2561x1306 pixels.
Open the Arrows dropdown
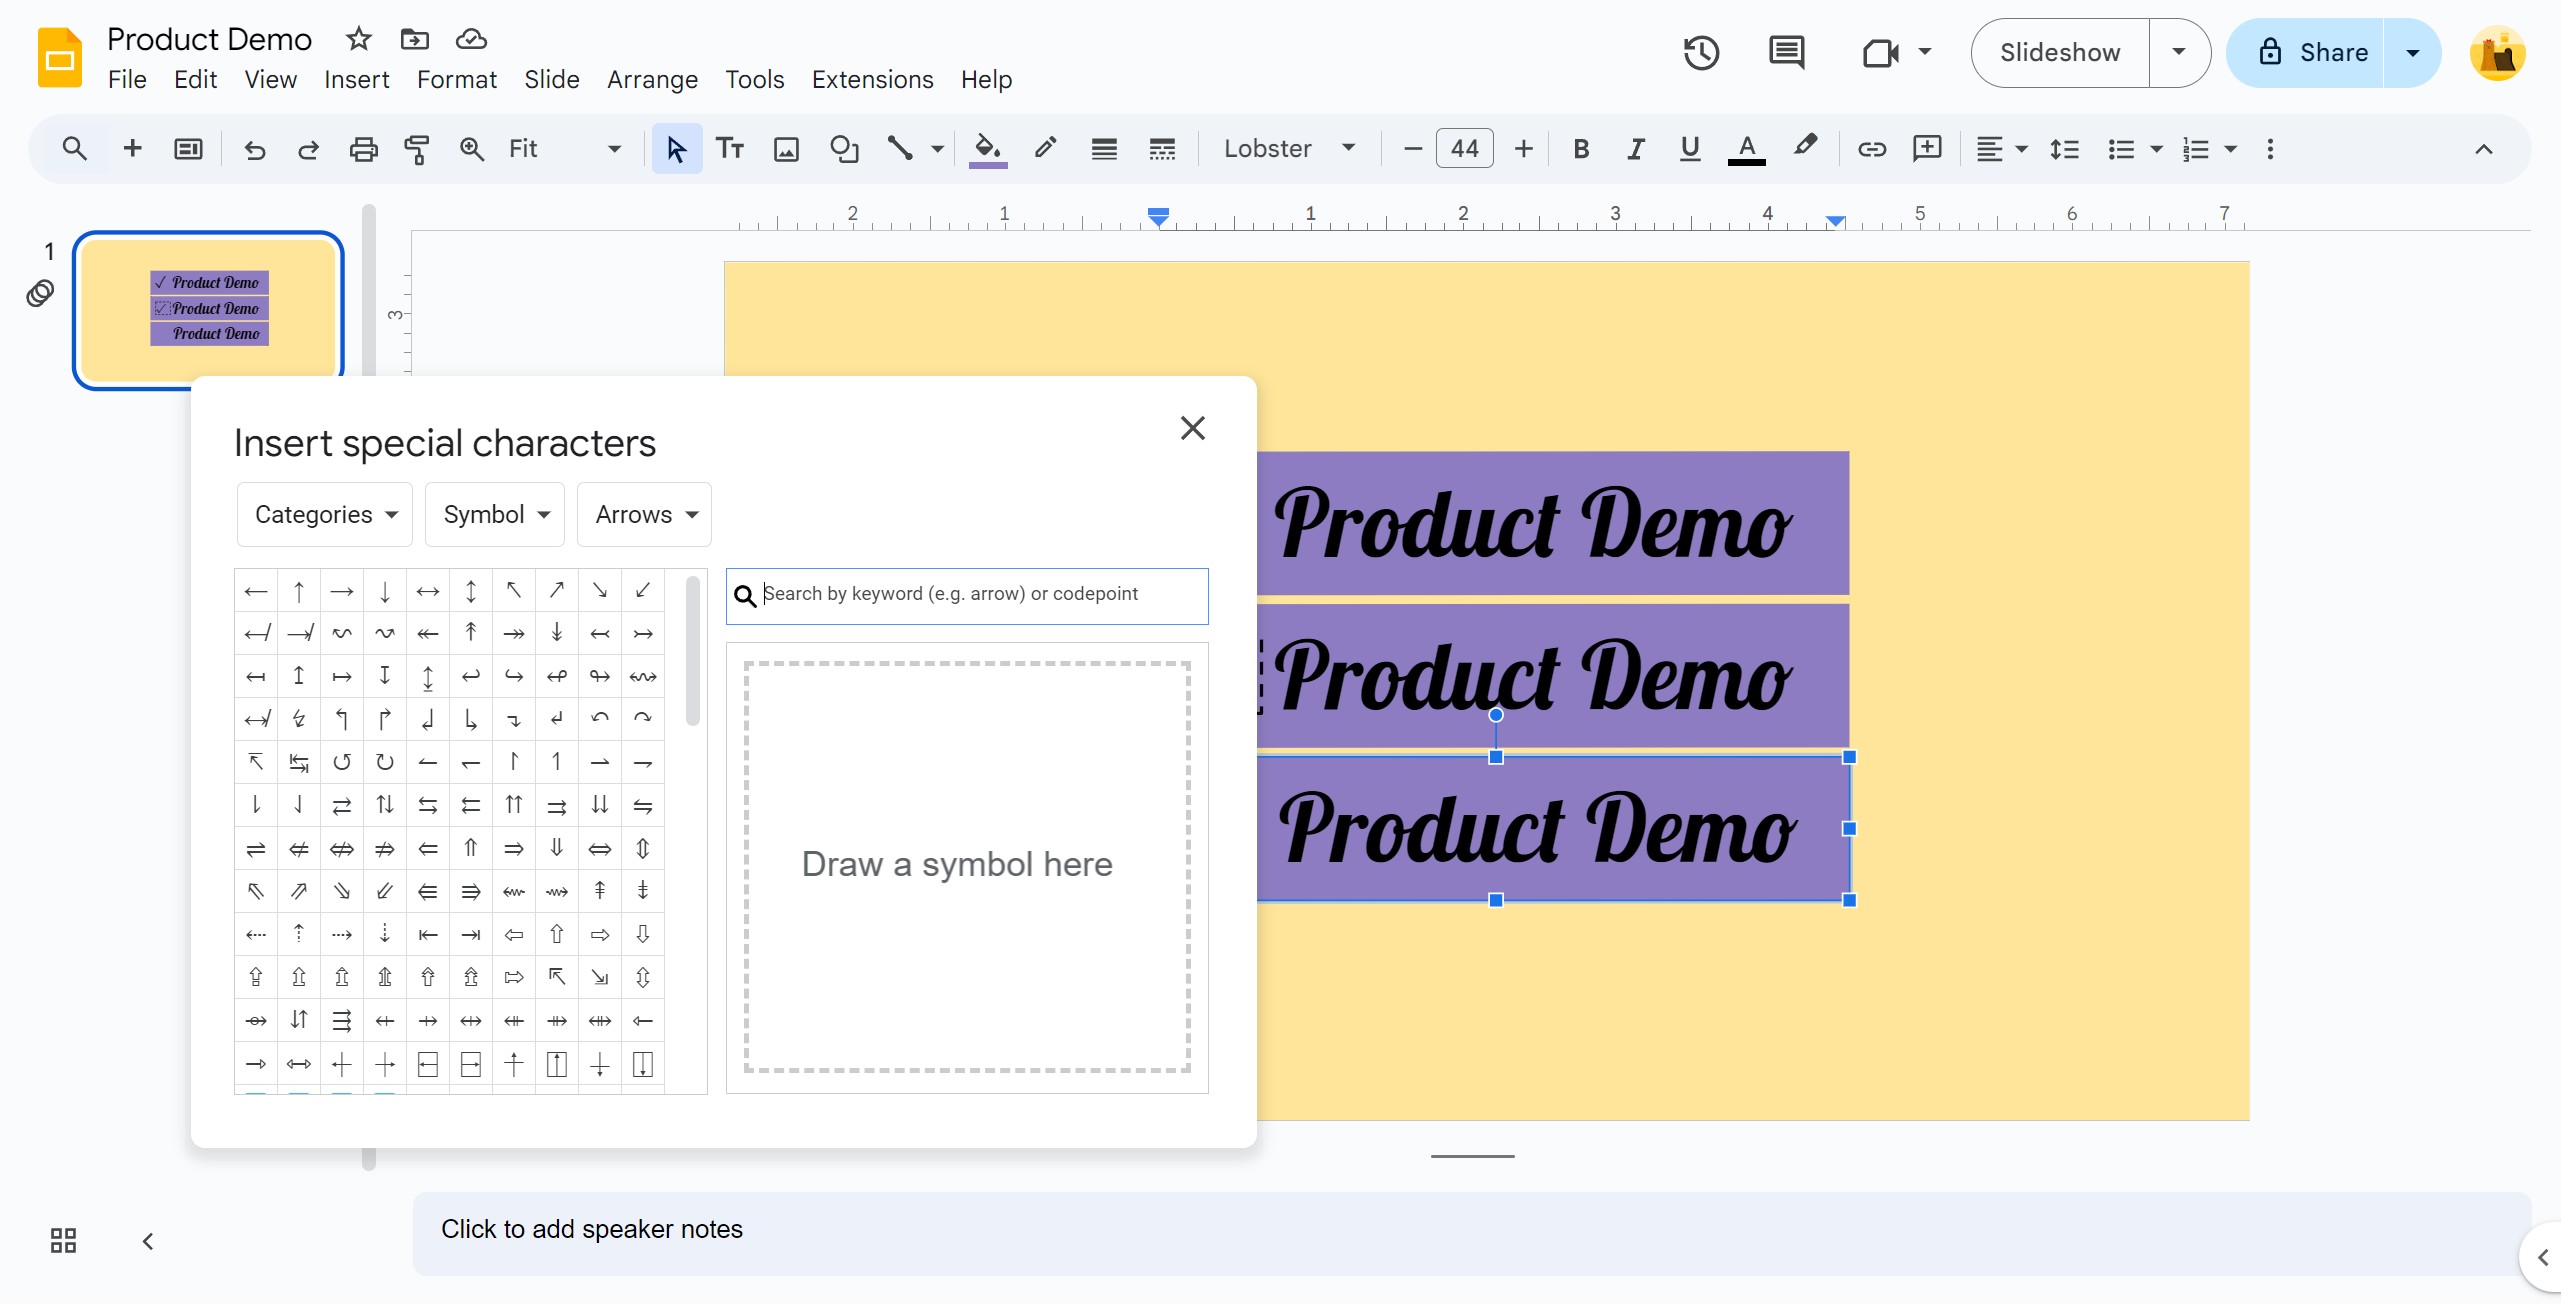[644, 514]
